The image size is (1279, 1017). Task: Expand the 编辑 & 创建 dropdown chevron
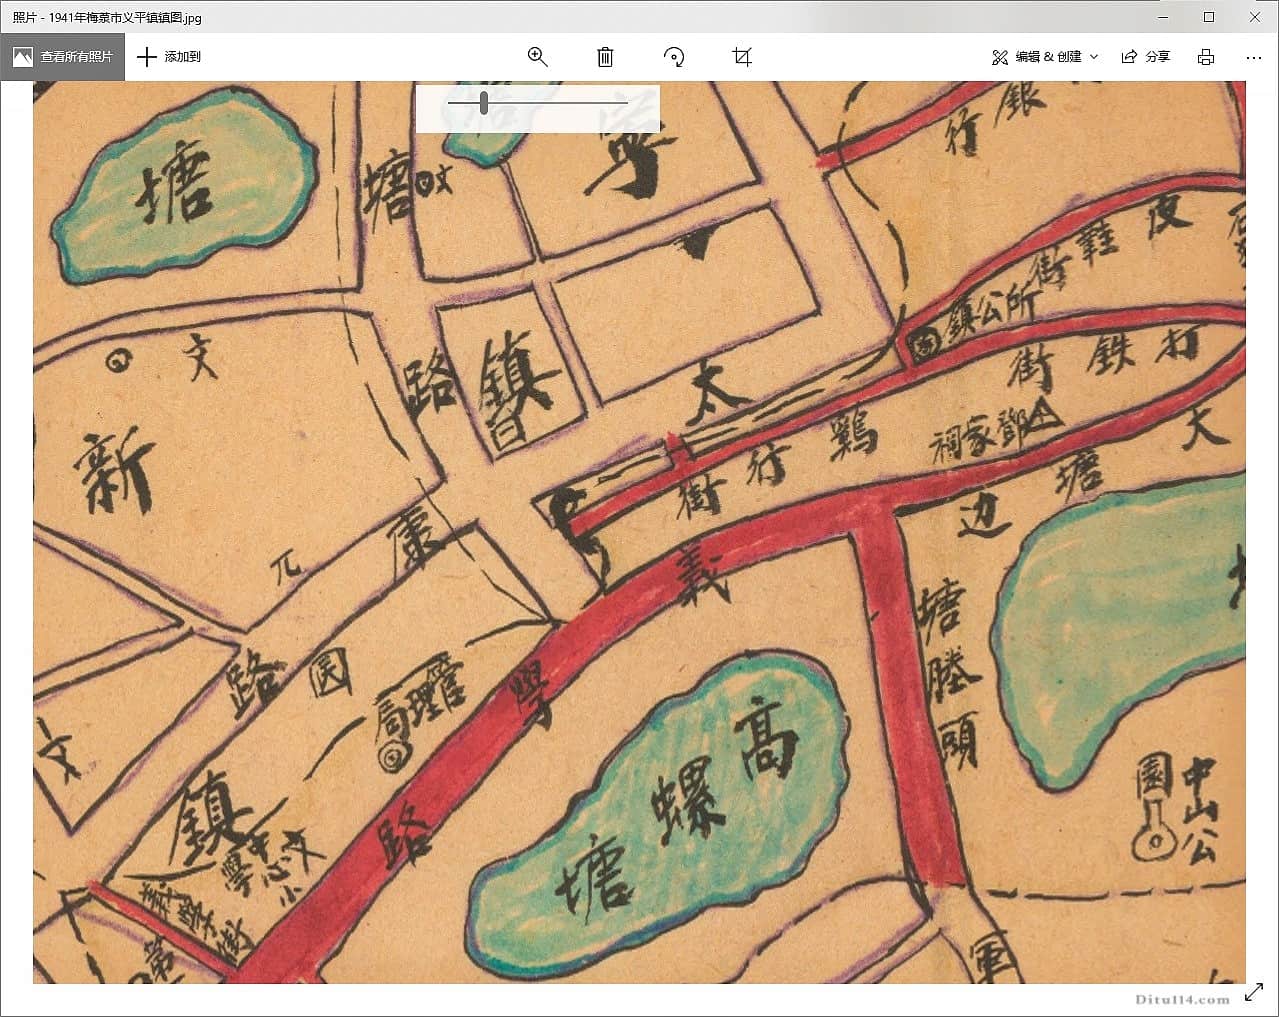(1096, 57)
